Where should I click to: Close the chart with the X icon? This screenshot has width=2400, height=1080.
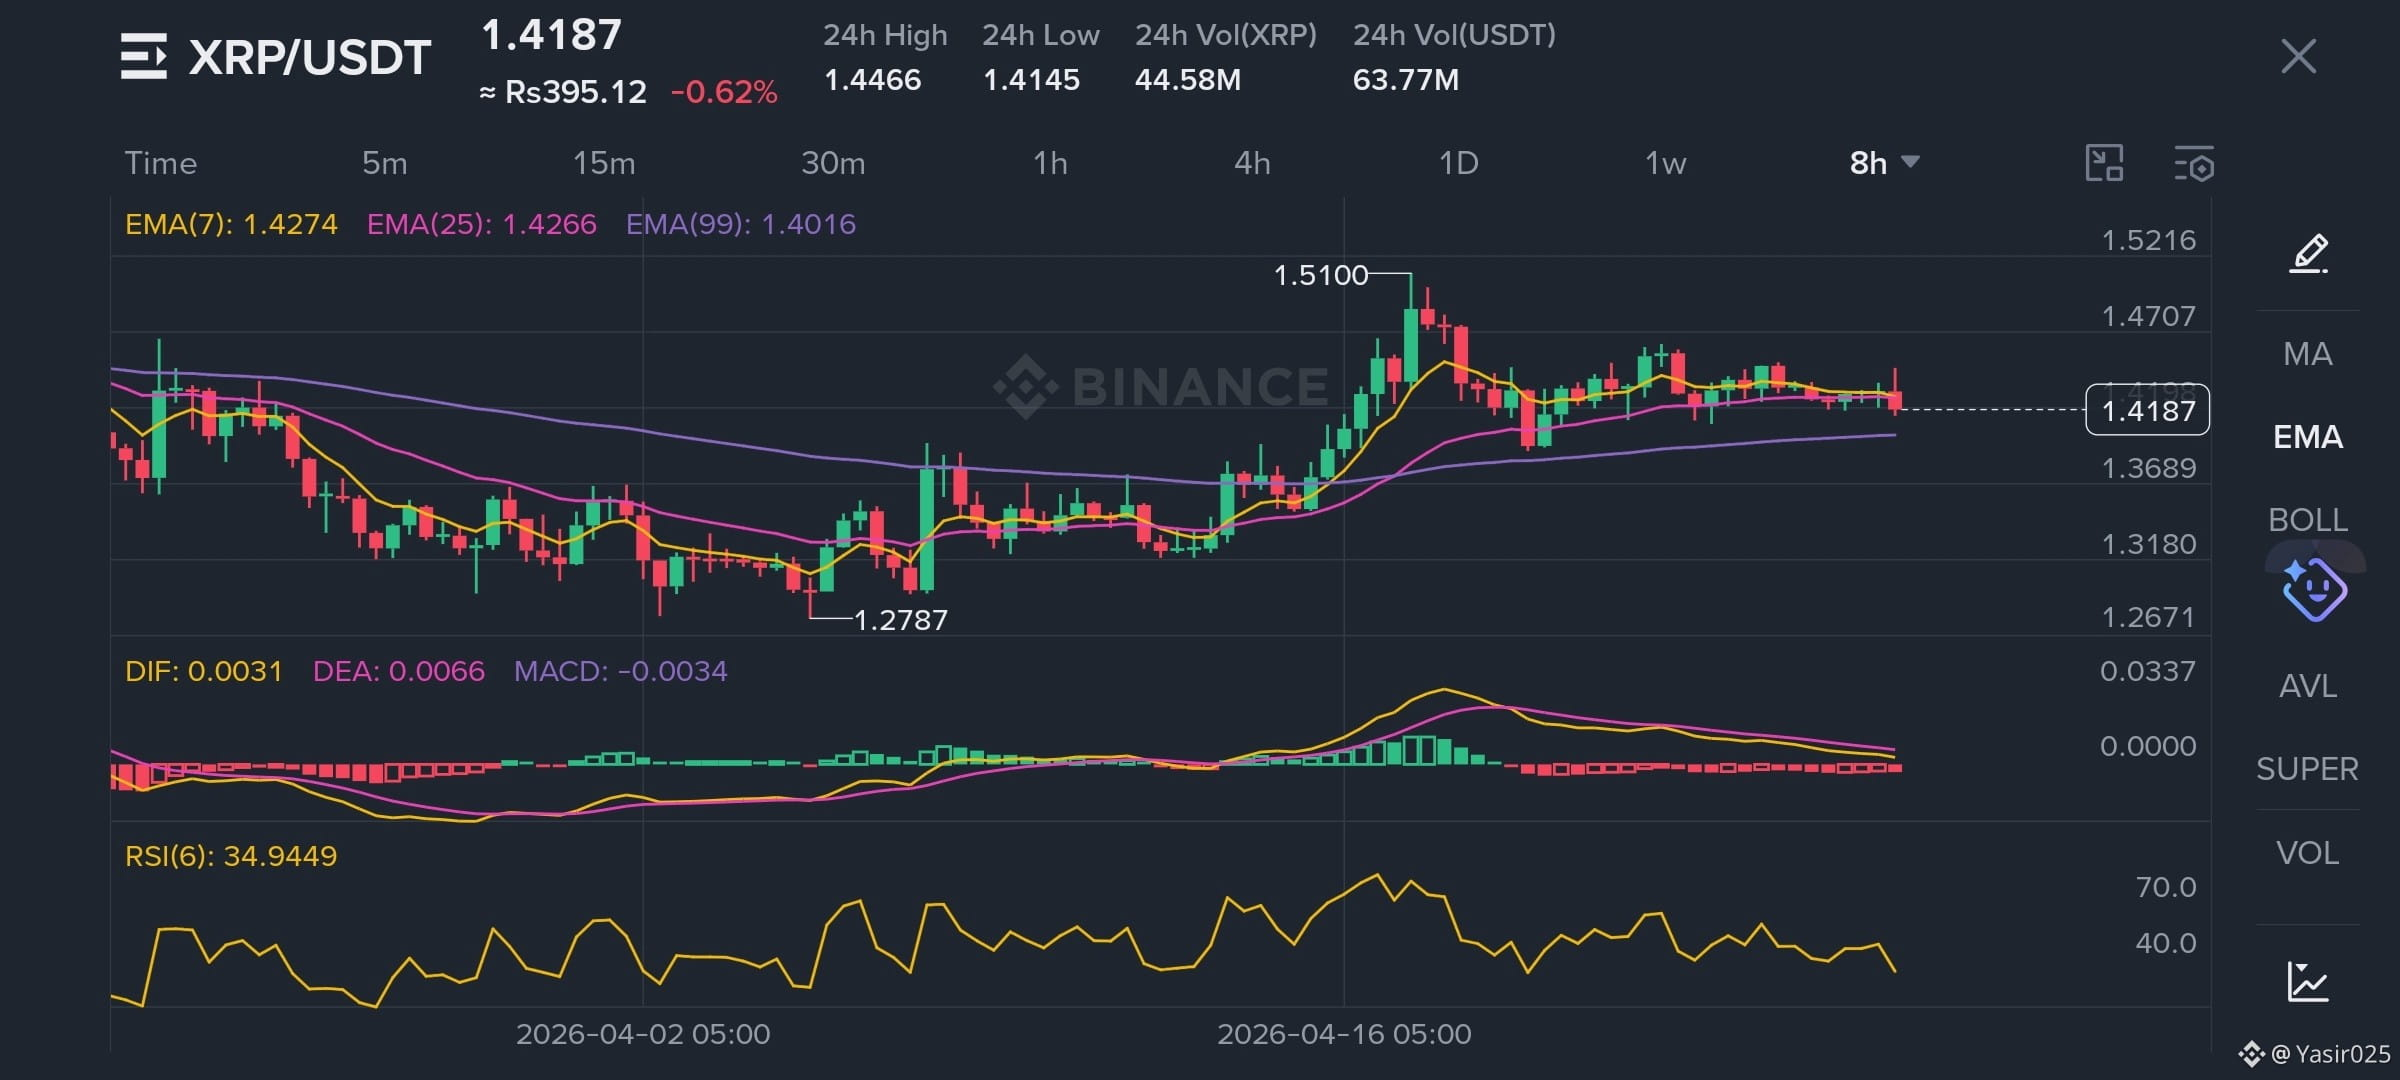pos(2298,56)
